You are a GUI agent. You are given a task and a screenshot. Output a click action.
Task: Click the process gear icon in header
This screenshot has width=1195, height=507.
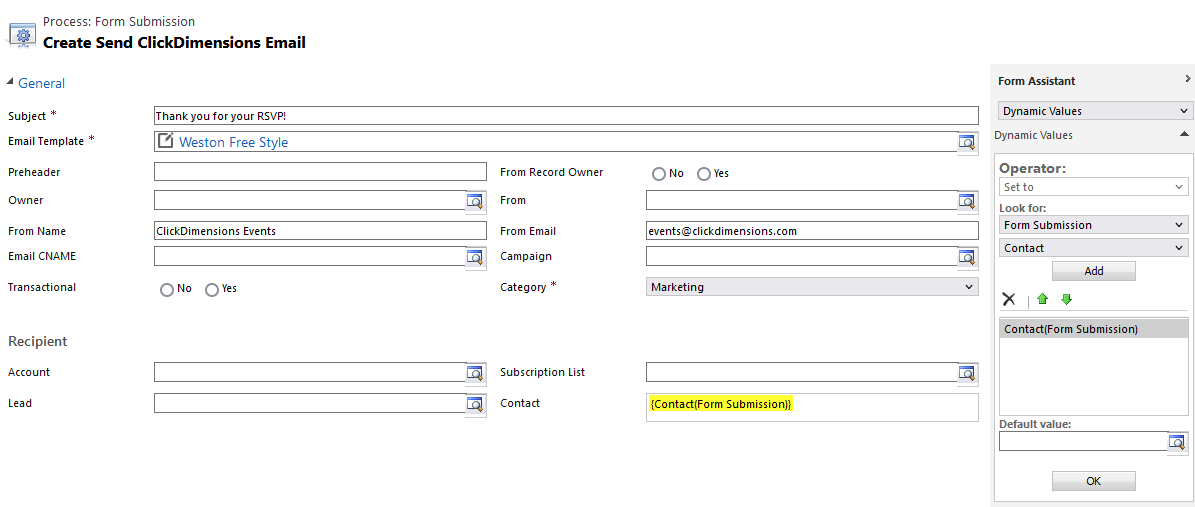pyautogui.click(x=22, y=35)
